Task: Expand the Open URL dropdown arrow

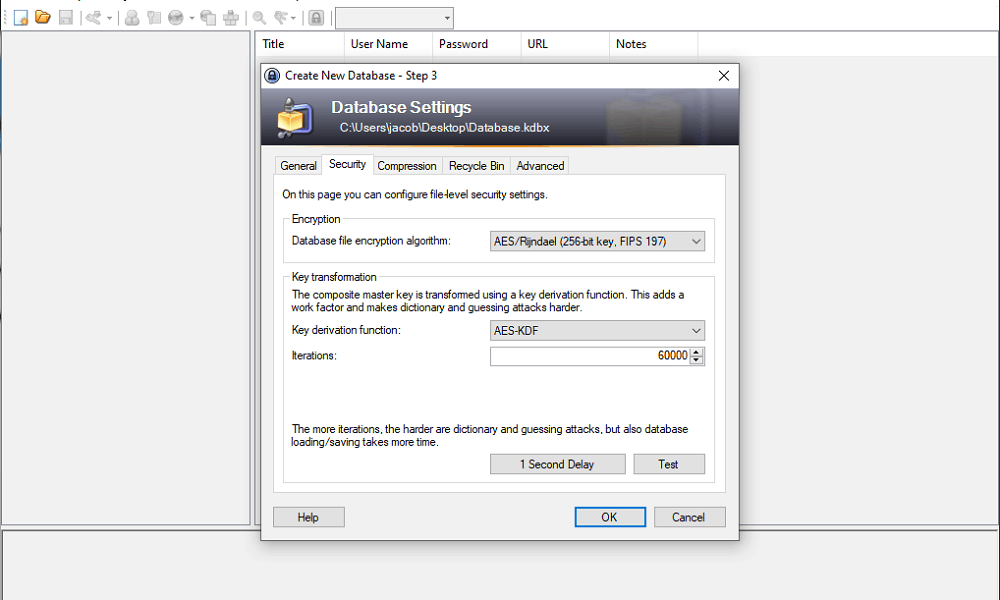Action: coord(191,18)
